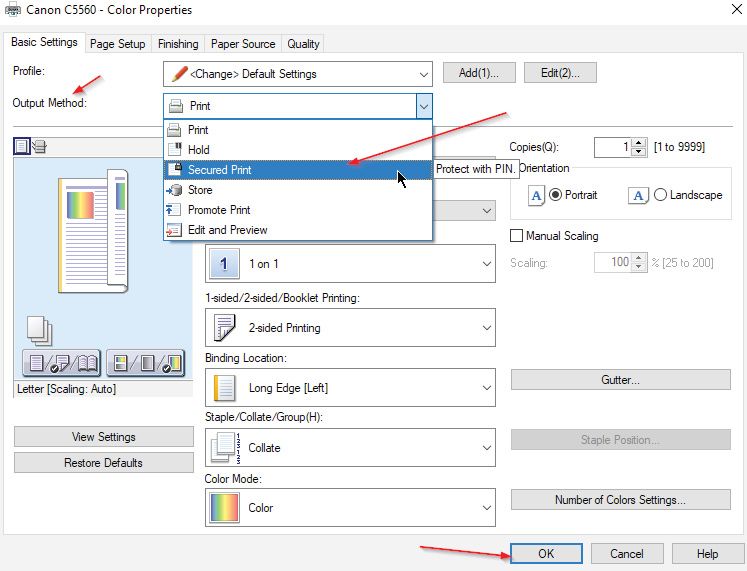The image size is (747, 571).
Task: Click the Store hard-drive icon
Action: [x=174, y=190]
